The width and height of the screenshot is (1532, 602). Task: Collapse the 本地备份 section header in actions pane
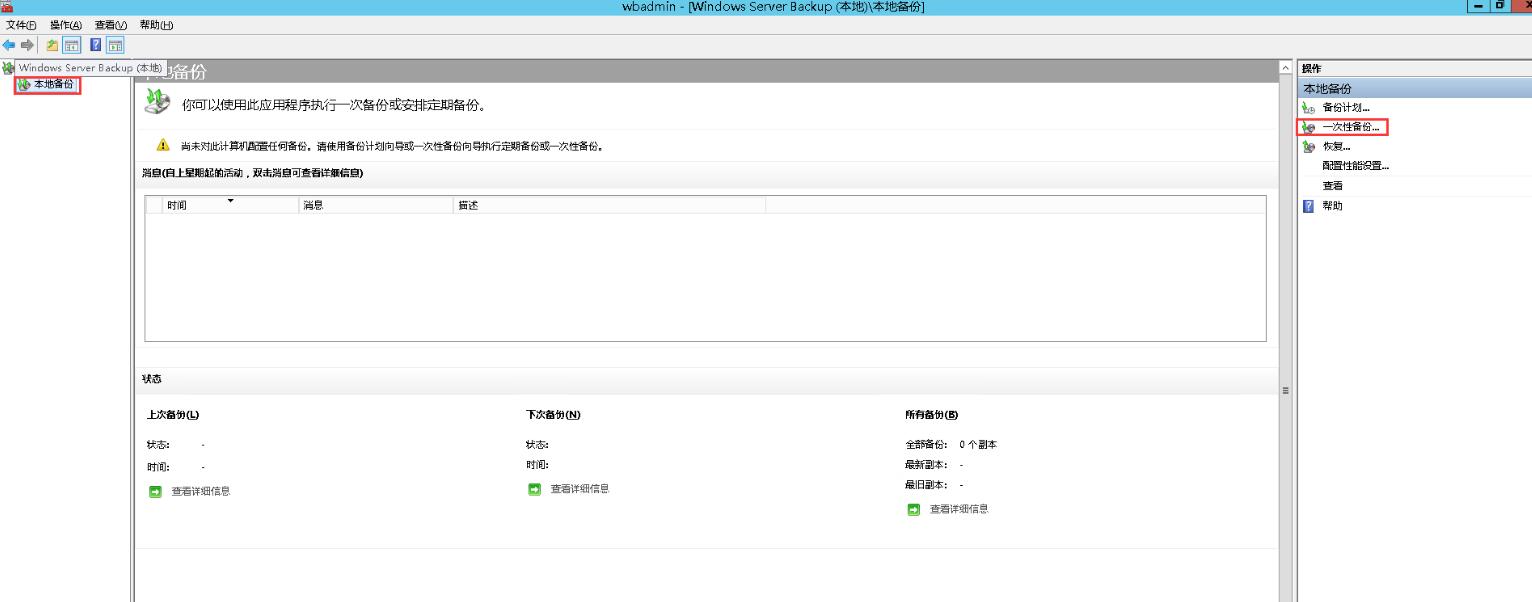1414,89
